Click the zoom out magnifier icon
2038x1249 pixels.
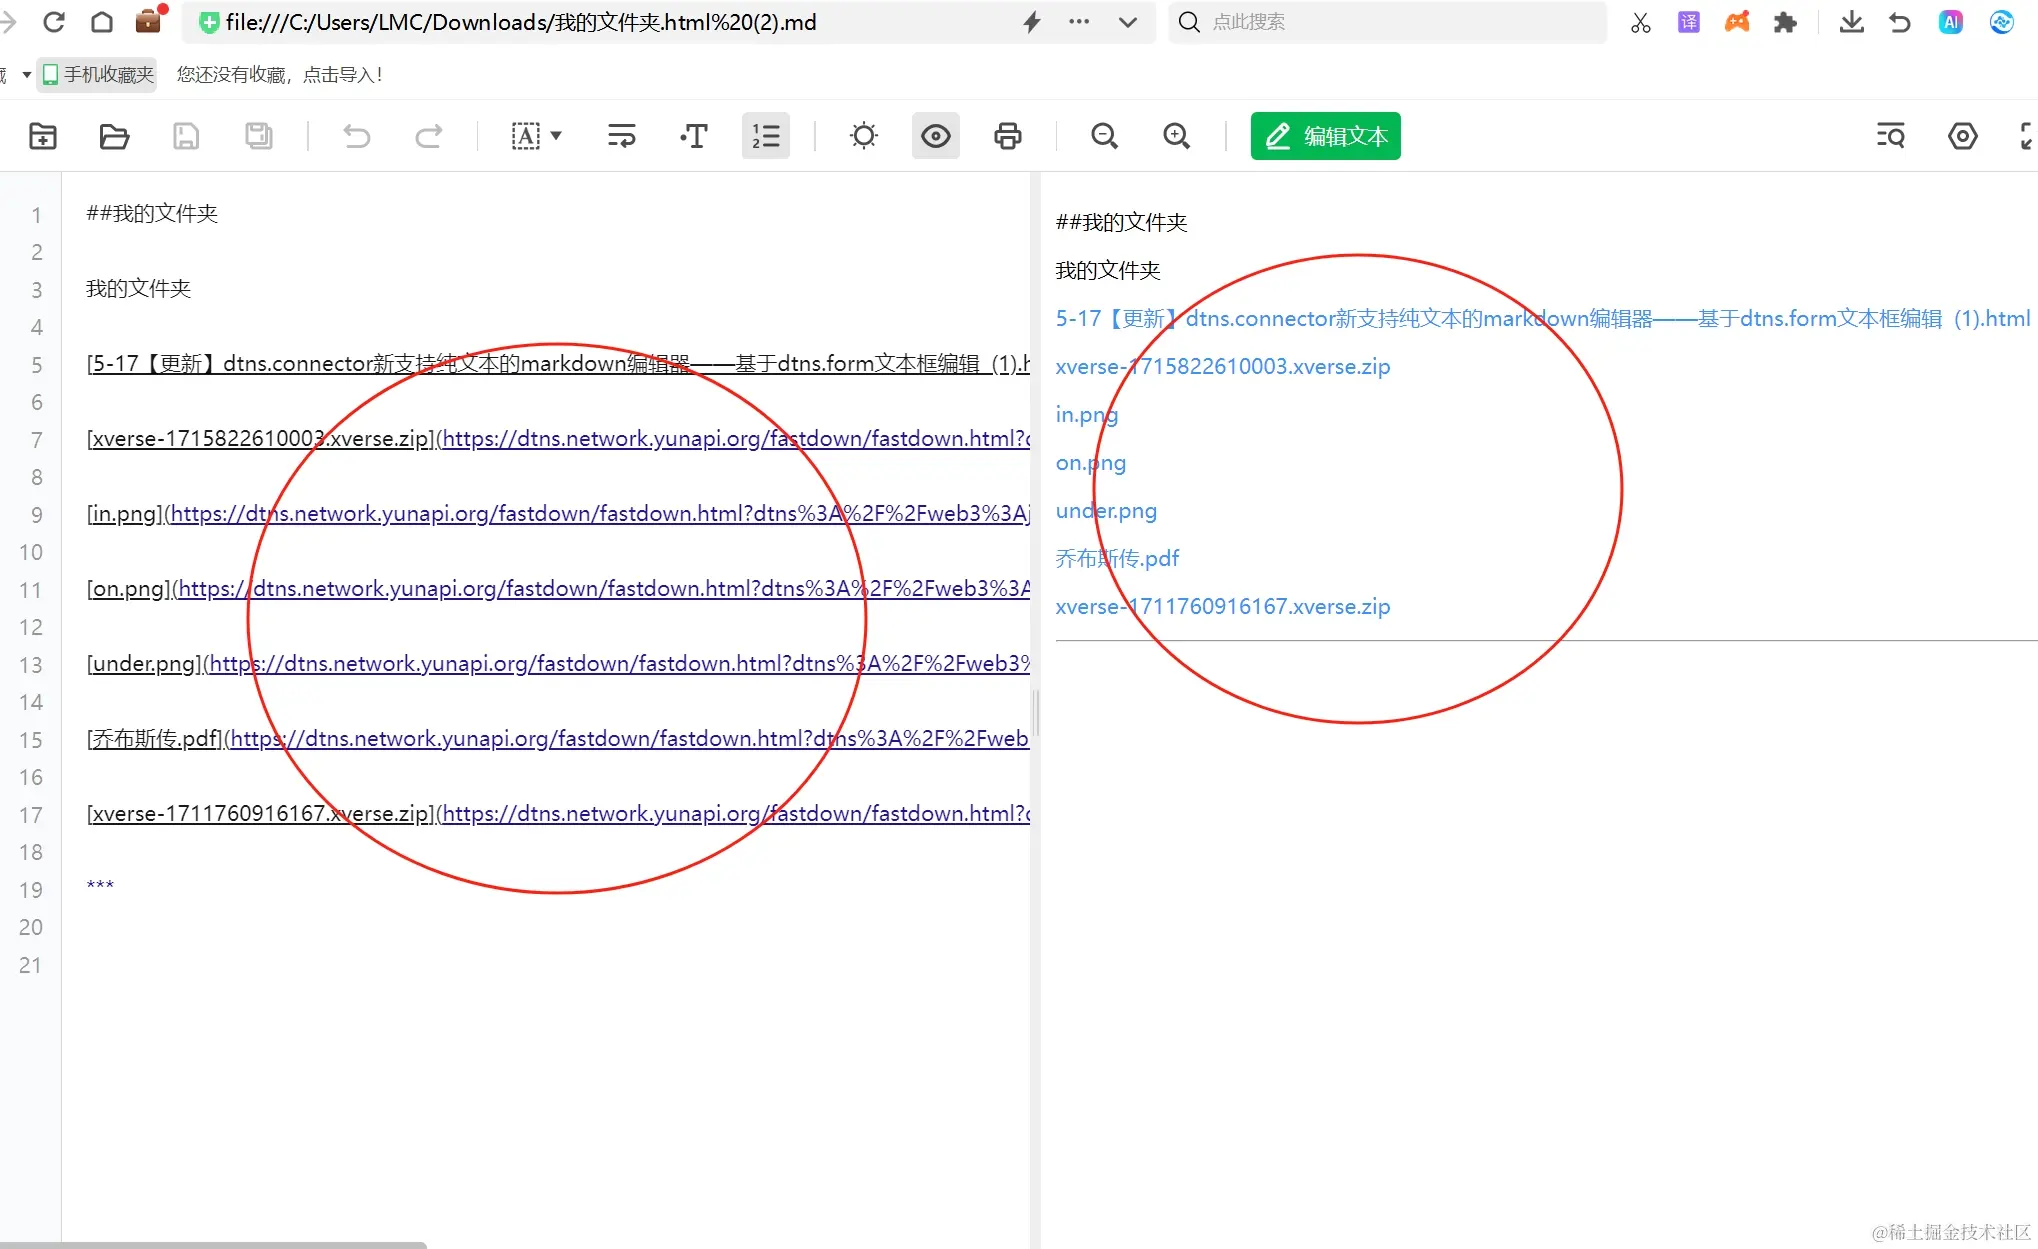point(1104,136)
